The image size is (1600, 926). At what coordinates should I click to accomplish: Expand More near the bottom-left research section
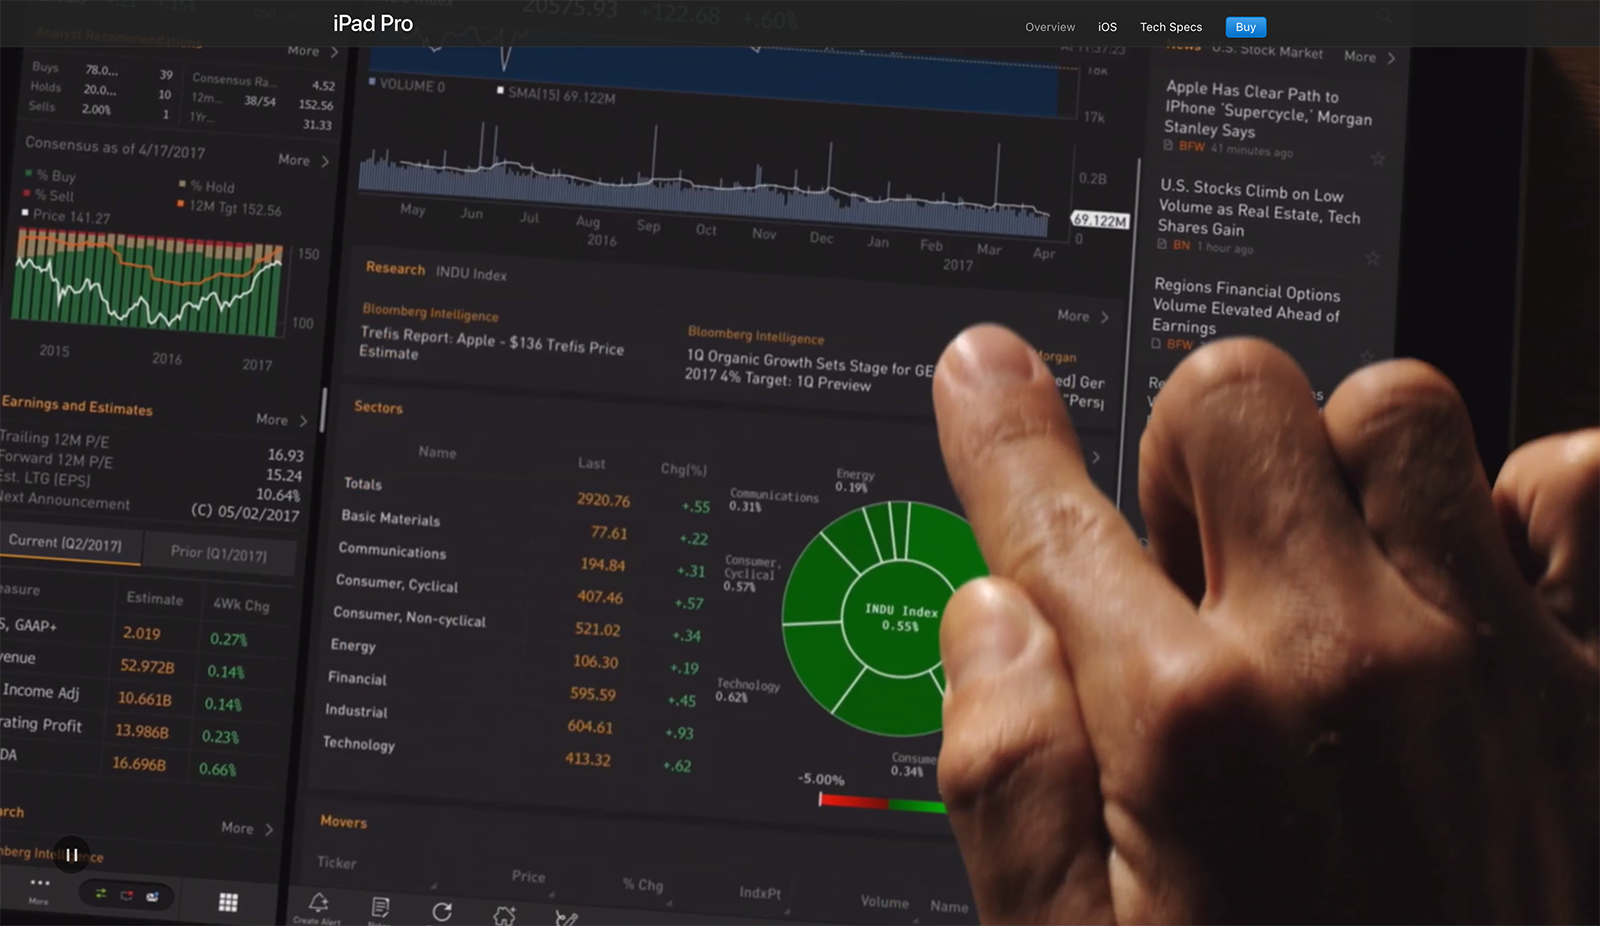(x=247, y=828)
